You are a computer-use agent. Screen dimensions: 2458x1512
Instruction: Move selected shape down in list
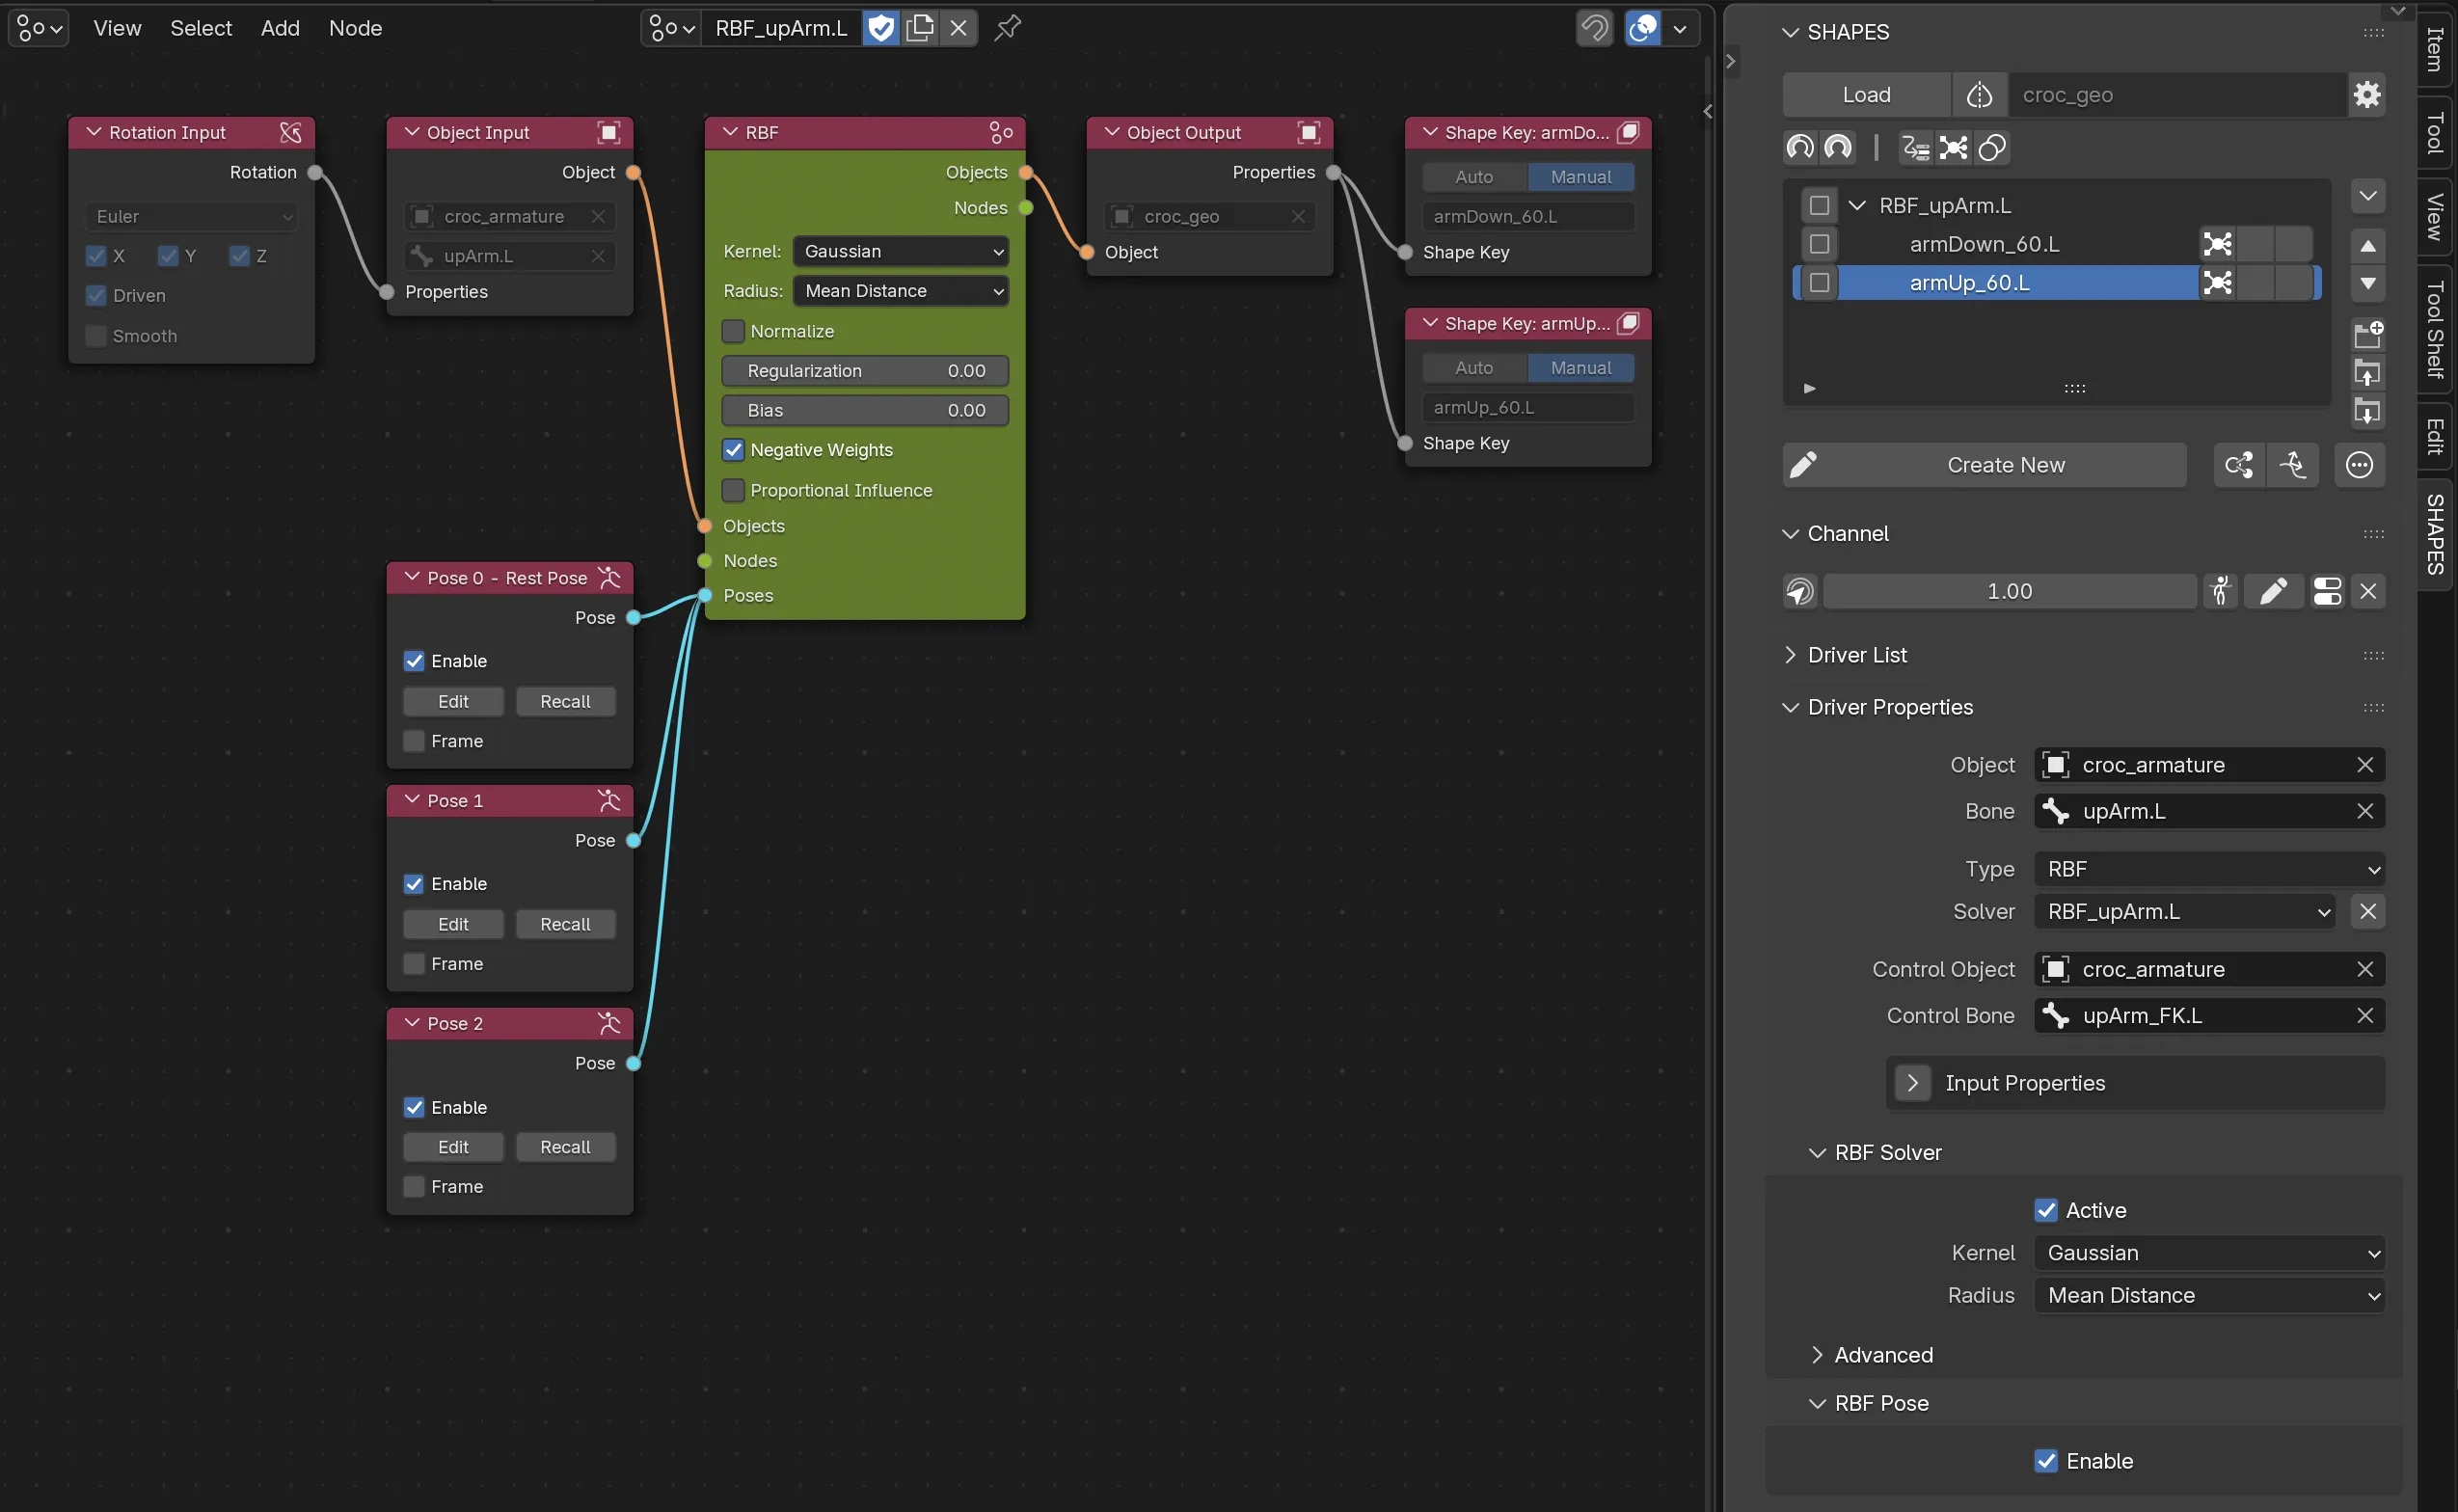click(x=2367, y=284)
